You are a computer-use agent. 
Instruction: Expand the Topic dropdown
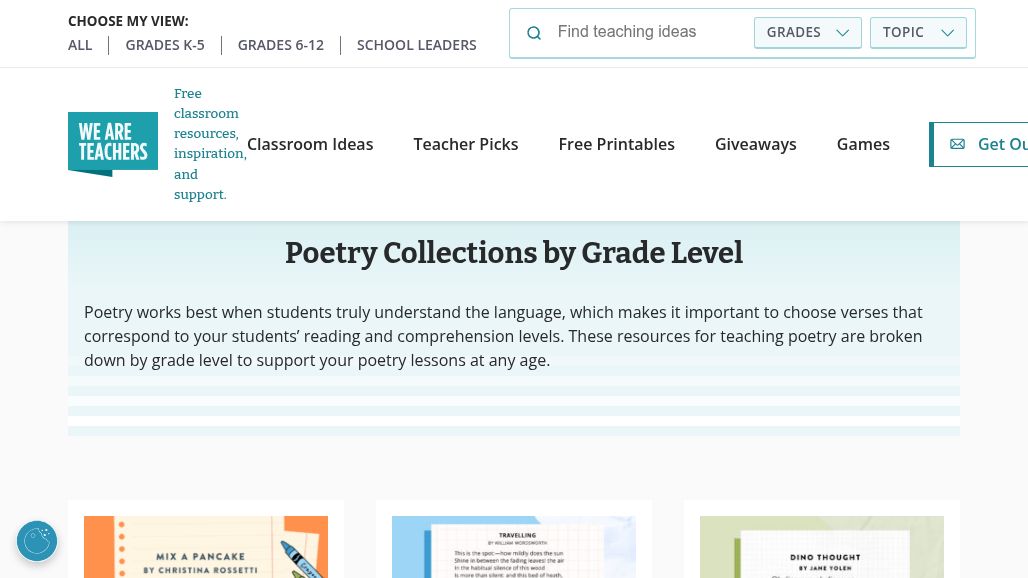pyautogui.click(x=917, y=32)
